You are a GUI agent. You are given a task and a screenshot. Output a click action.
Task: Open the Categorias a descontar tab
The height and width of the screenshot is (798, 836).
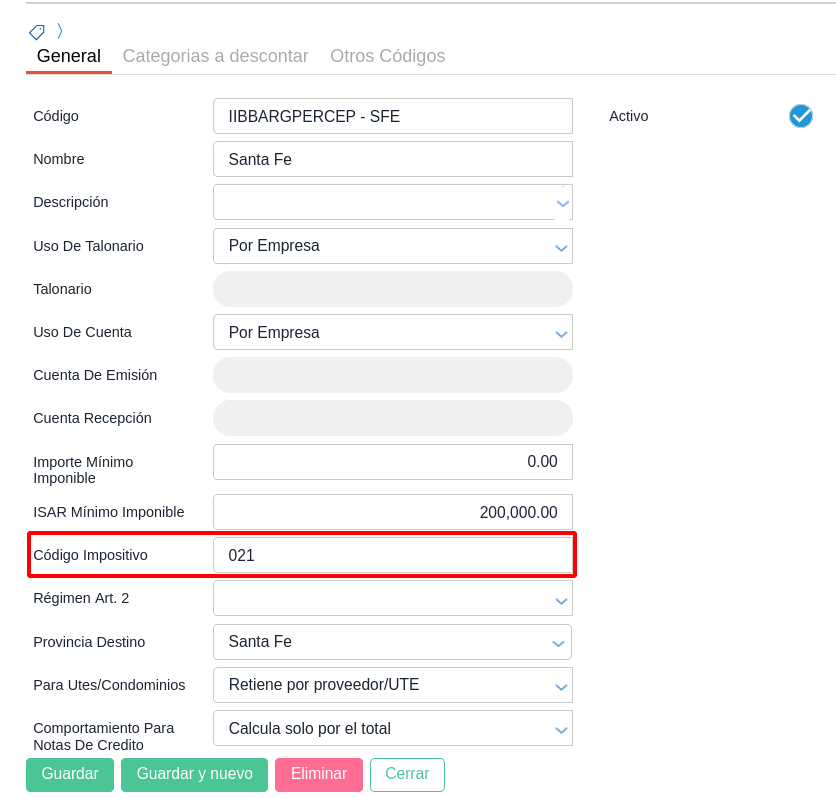(215, 57)
